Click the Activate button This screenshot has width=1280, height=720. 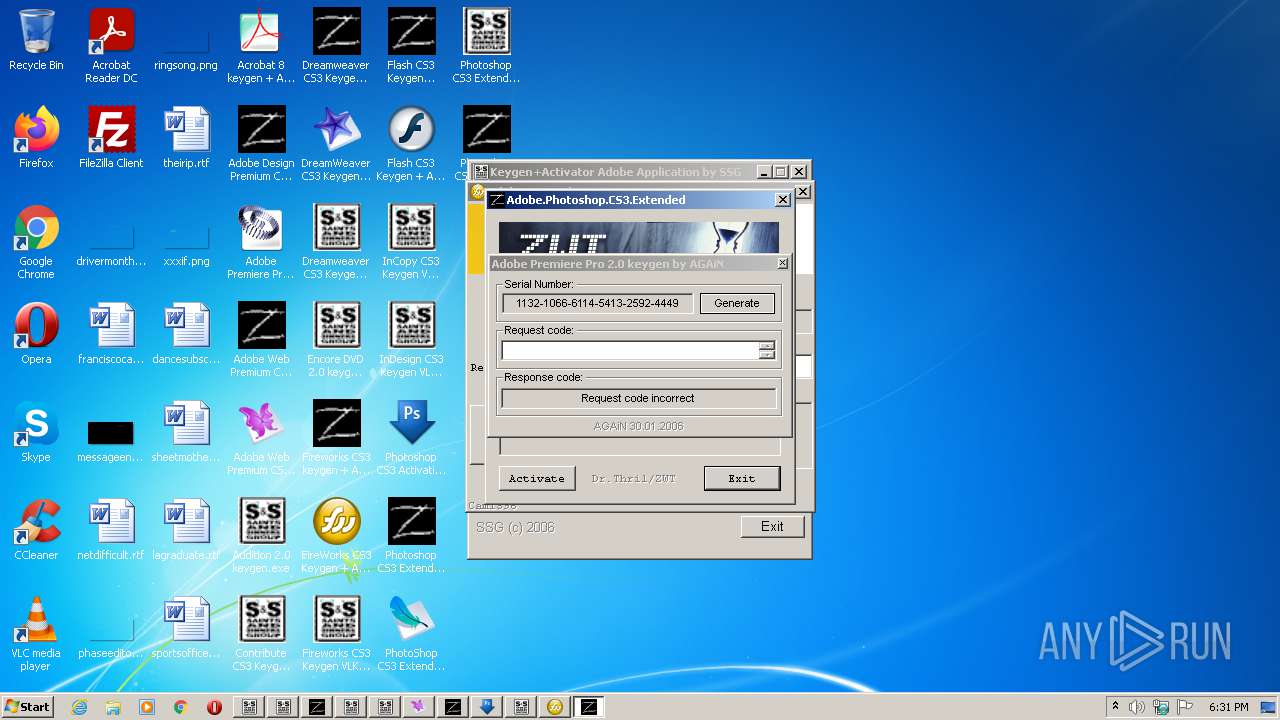coord(537,478)
